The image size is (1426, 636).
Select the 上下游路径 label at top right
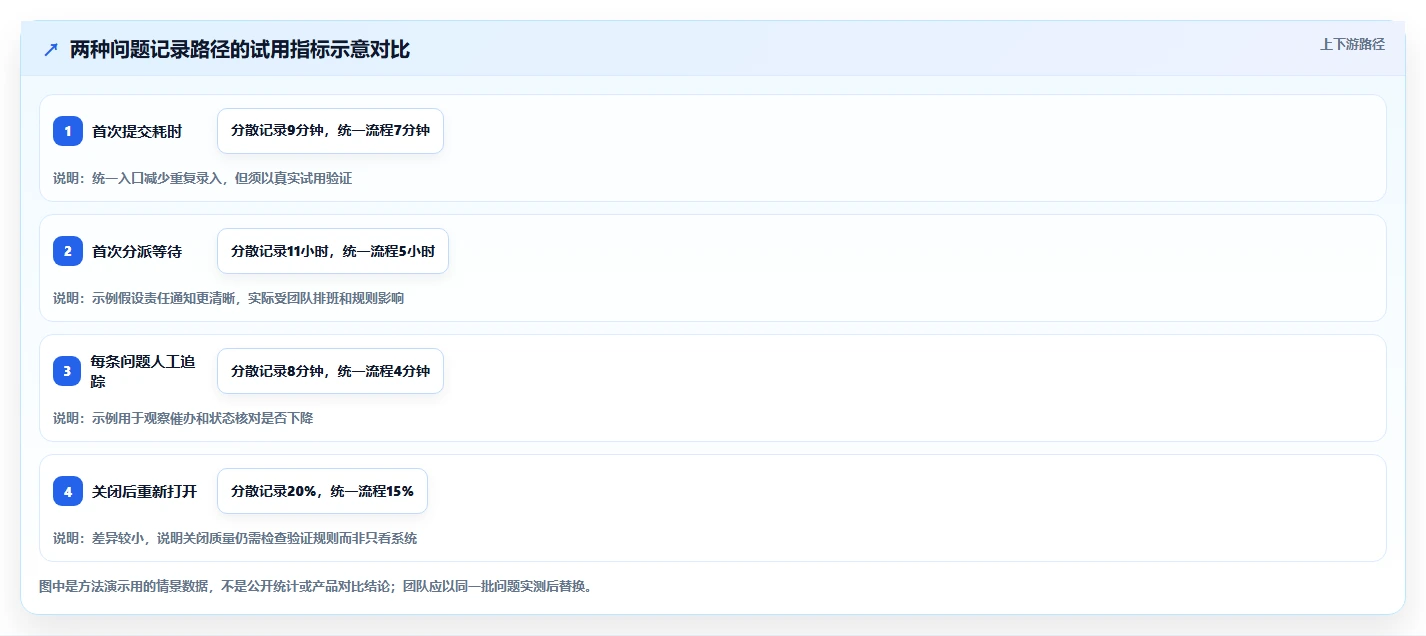(1352, 44)
